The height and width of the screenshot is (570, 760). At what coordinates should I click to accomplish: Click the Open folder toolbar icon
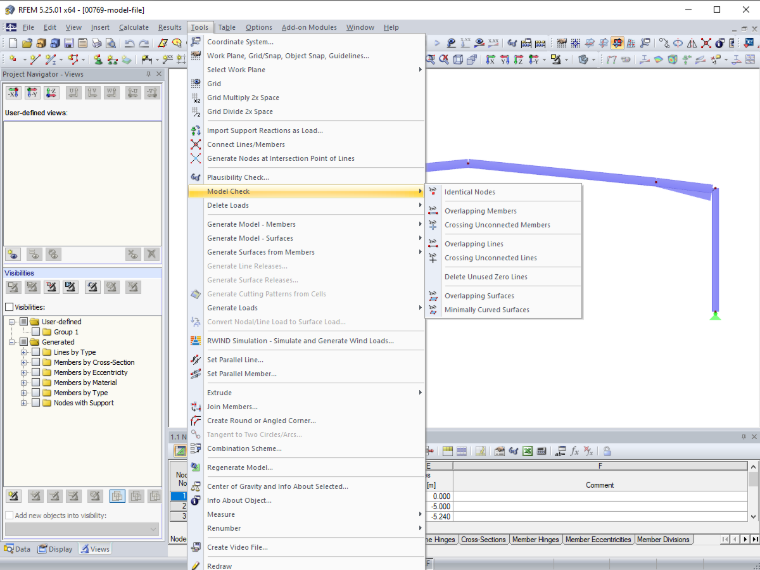(27, 43)
